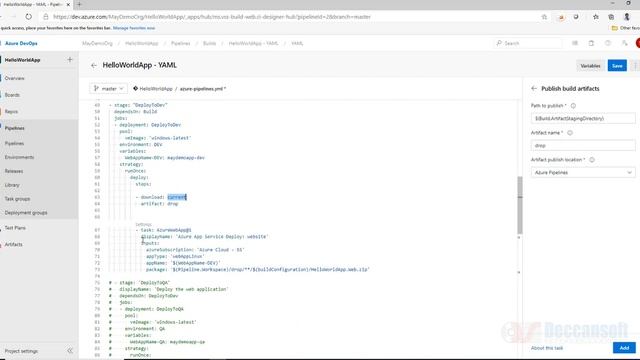Screen dimensions: 640x360
Task: Open user settings icon in header
Action: pos(624,43)
